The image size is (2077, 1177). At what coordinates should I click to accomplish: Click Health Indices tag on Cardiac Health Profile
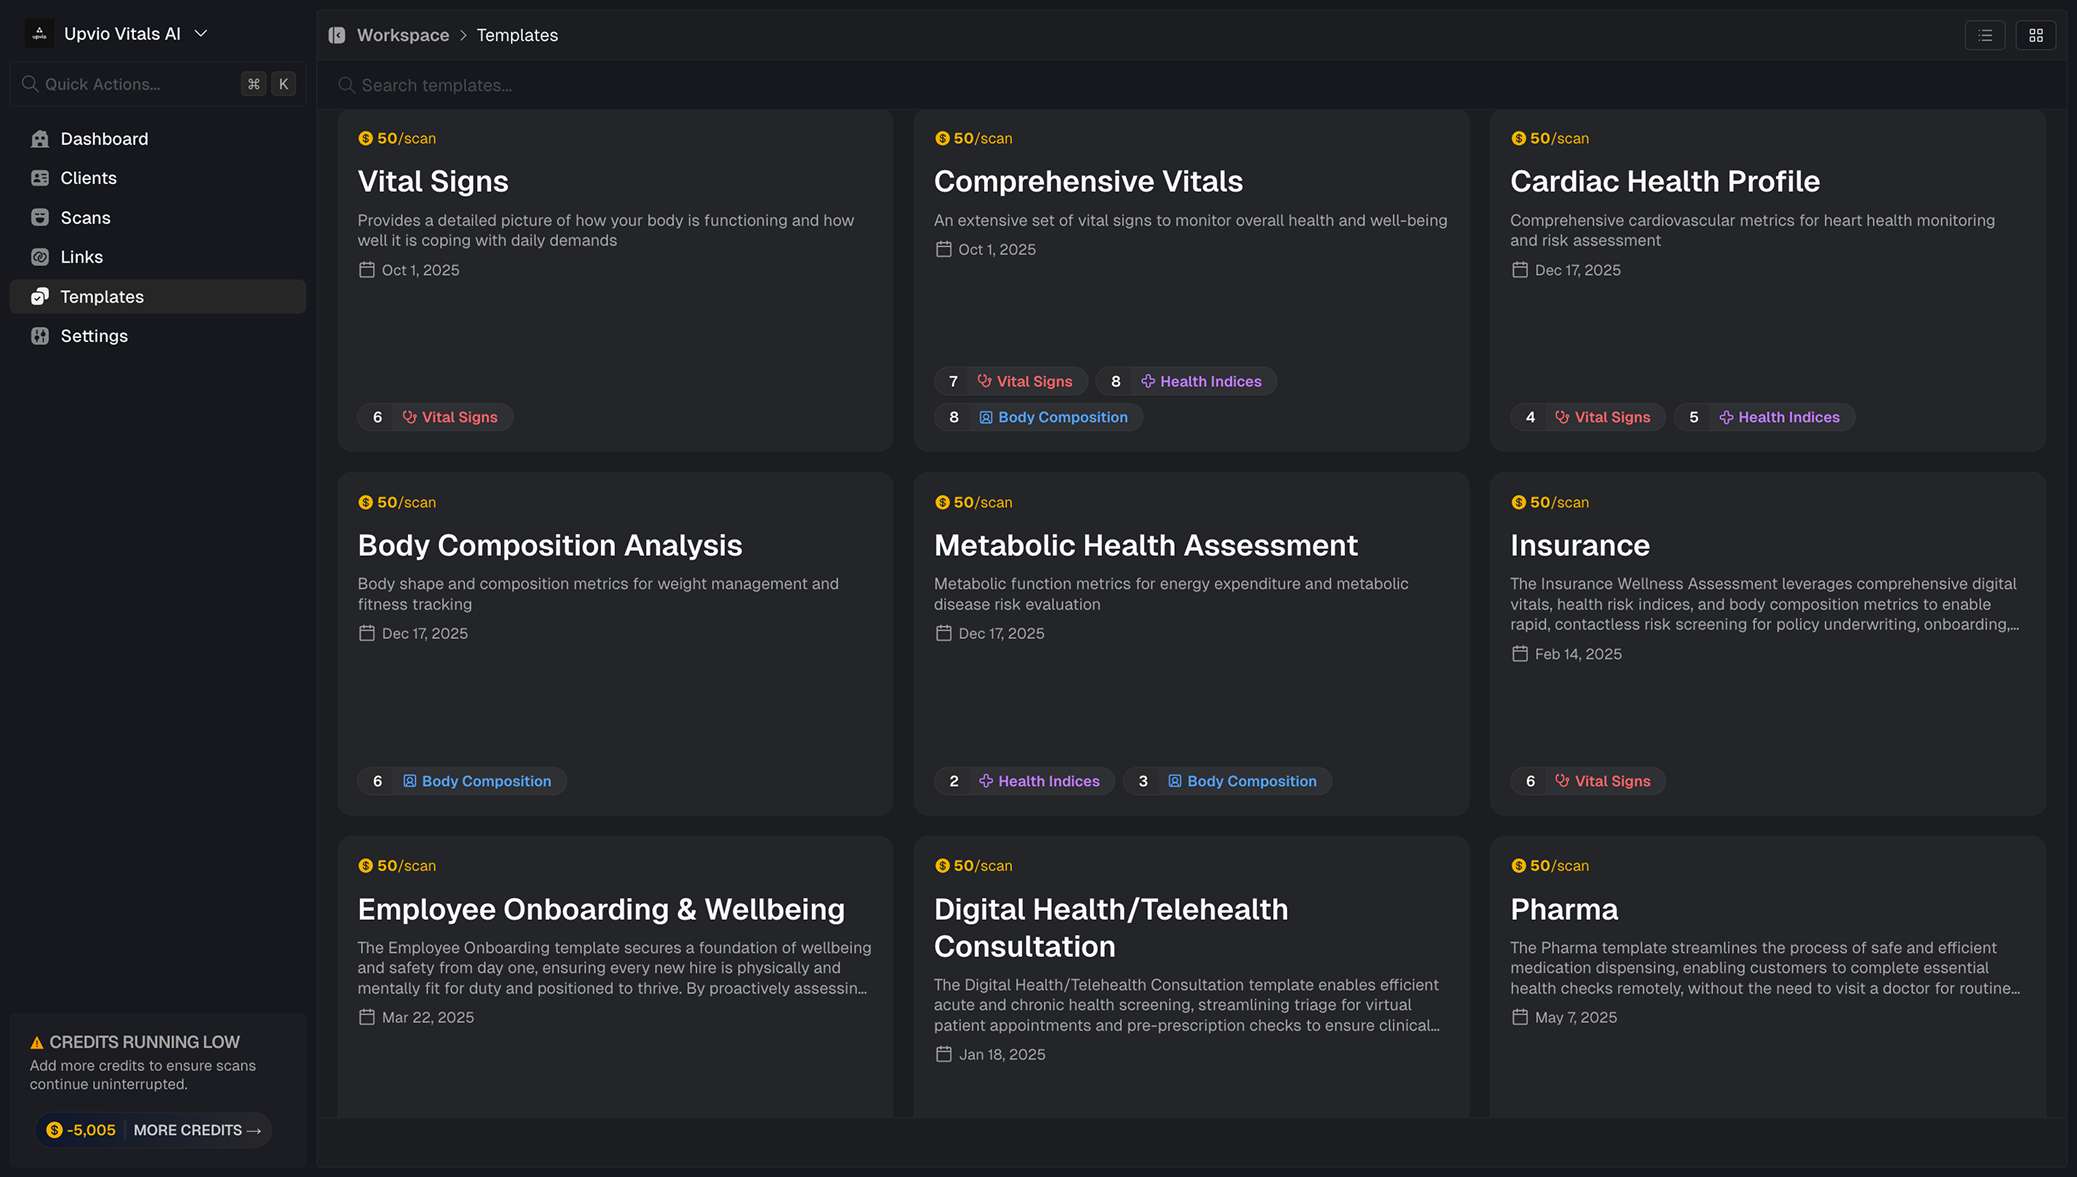pyautogui.click(x=1779, y=418)
